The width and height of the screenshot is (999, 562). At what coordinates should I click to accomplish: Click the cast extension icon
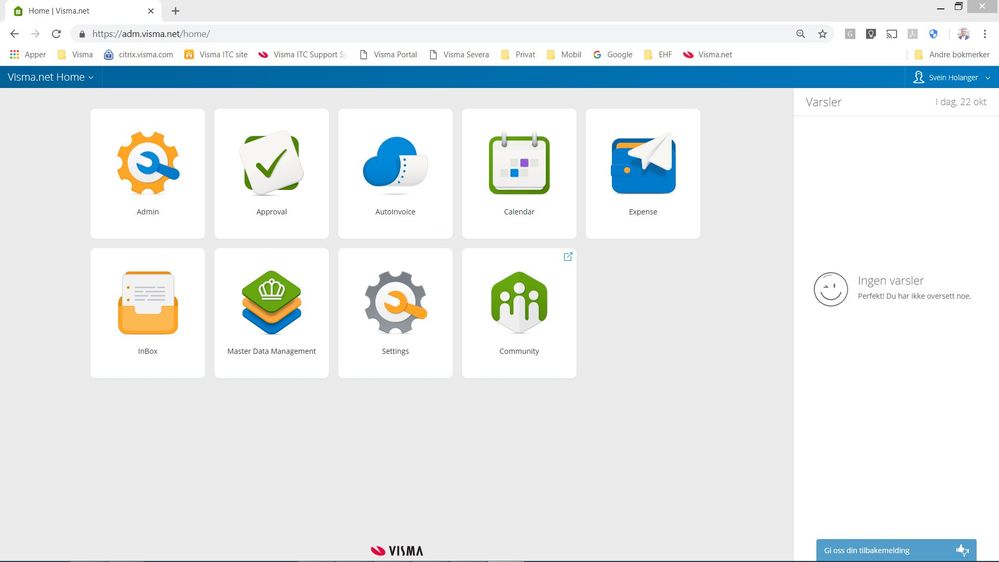(891, 34)
